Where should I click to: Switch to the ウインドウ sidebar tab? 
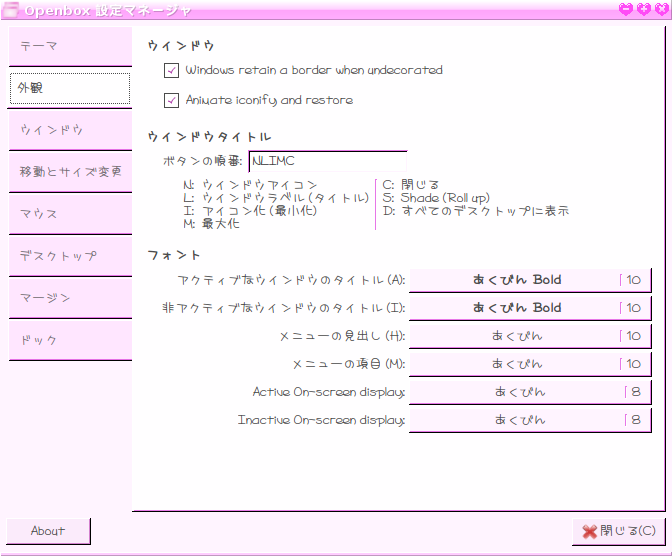[x=70, y=130]
